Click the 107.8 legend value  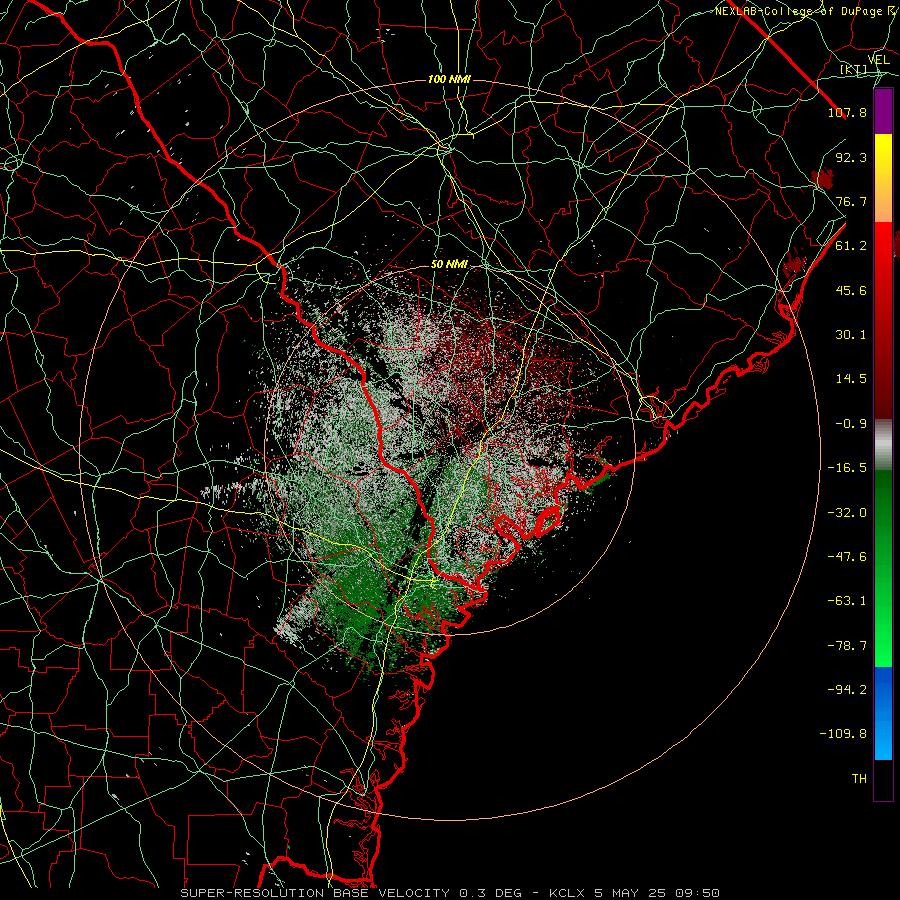click(x=847, y=112)
